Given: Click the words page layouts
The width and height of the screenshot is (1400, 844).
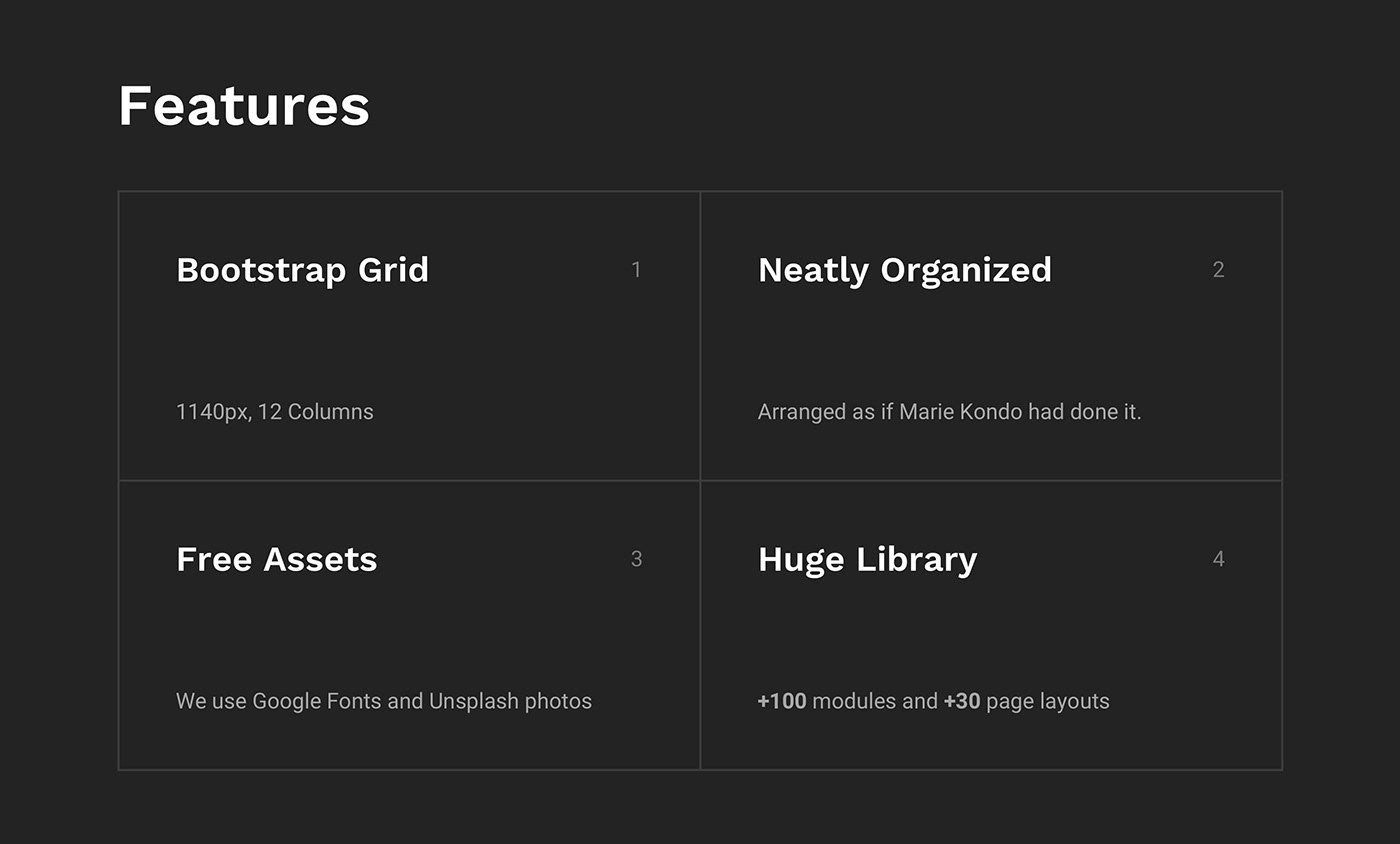Looking at the screenshot, I should tap(1048, 702).
